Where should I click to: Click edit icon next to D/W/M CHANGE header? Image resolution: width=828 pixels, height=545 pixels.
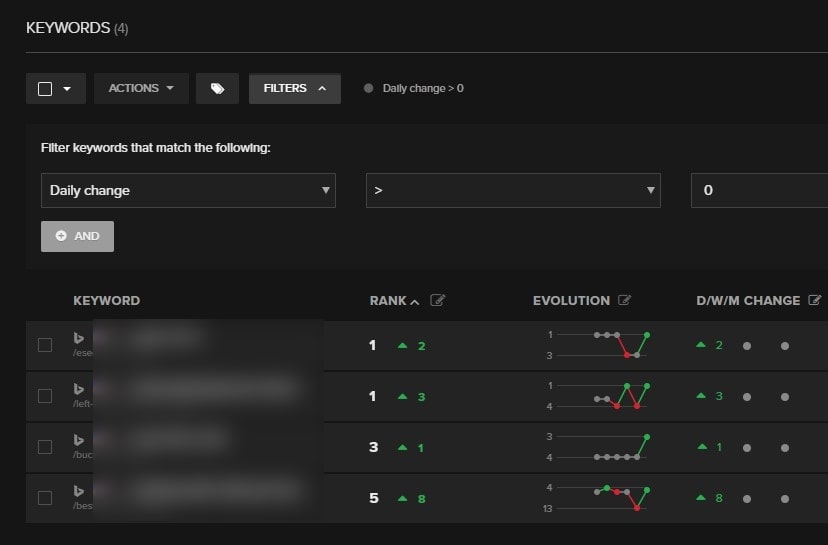pyautogui.click(x=815, y=300)
